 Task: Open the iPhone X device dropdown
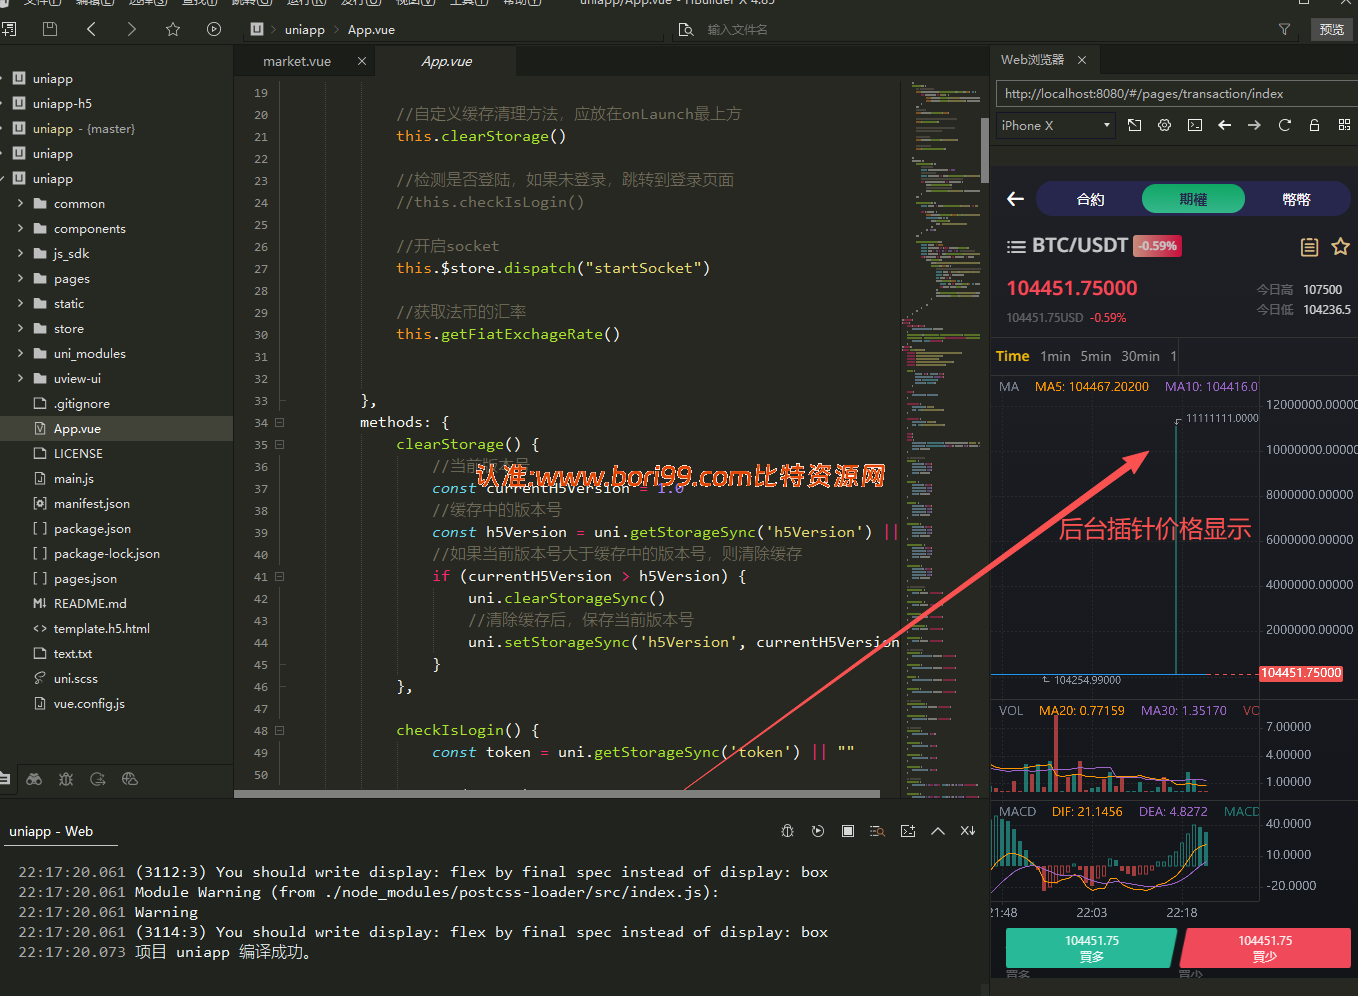(x=1056, y=126)
